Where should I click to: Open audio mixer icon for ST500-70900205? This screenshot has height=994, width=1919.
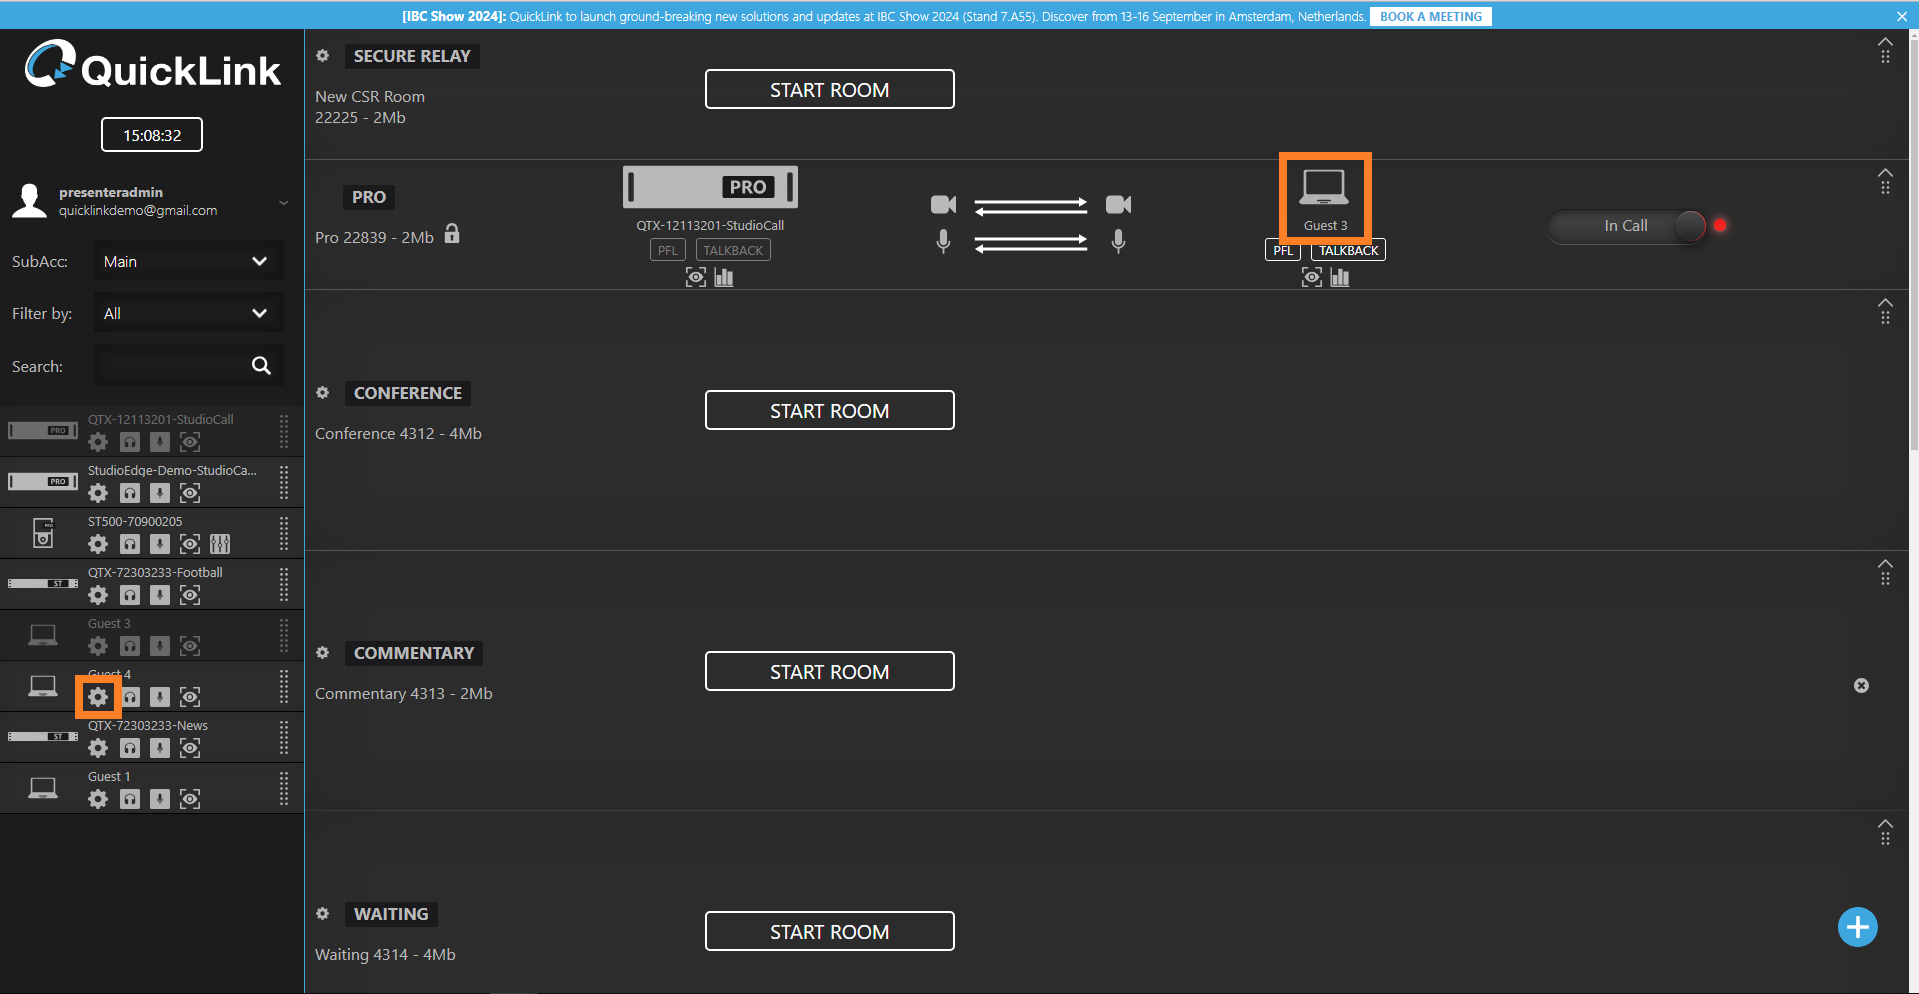tap(220, 544)
